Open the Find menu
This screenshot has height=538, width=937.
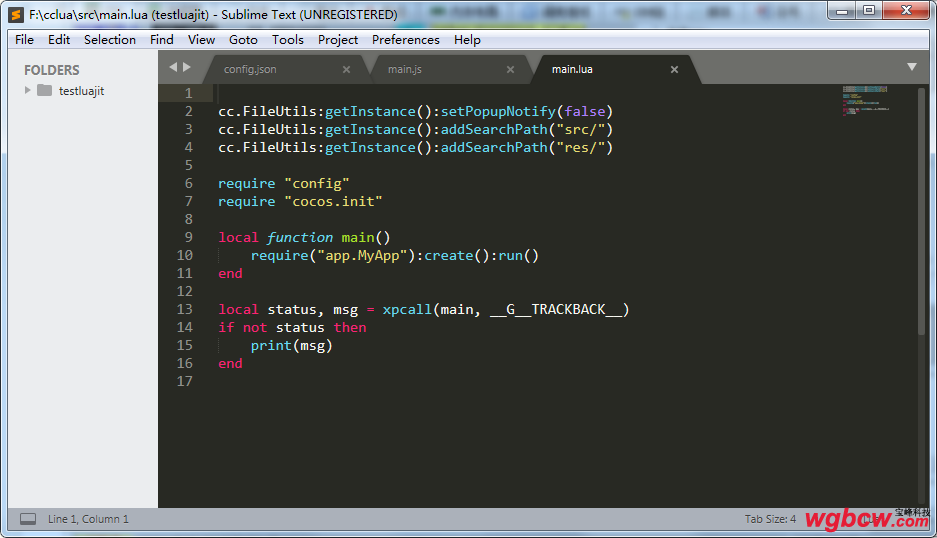162,39
